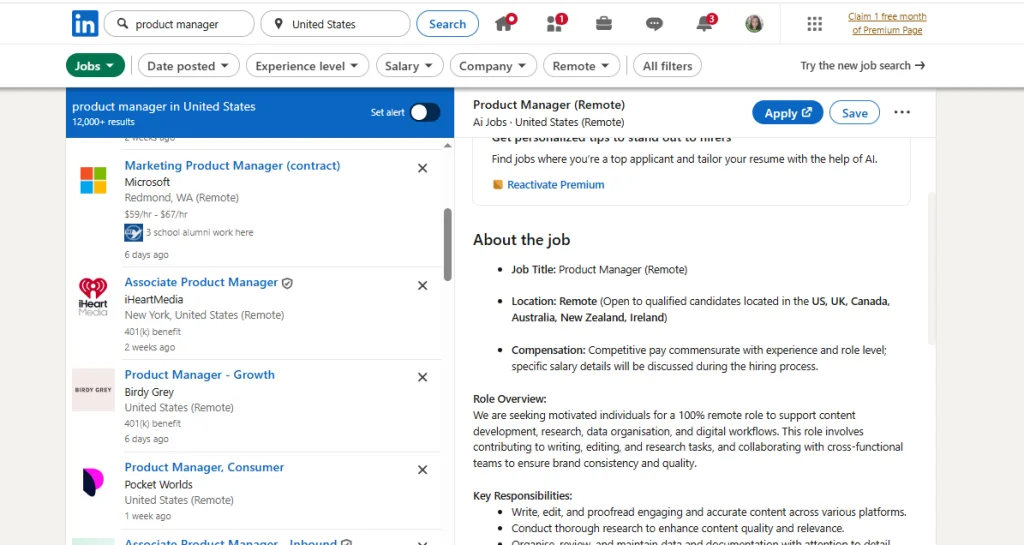1024x545 pixels.
Task: Dismiss the Product Manager, Consumer job
Action: (x=423, y=470)
